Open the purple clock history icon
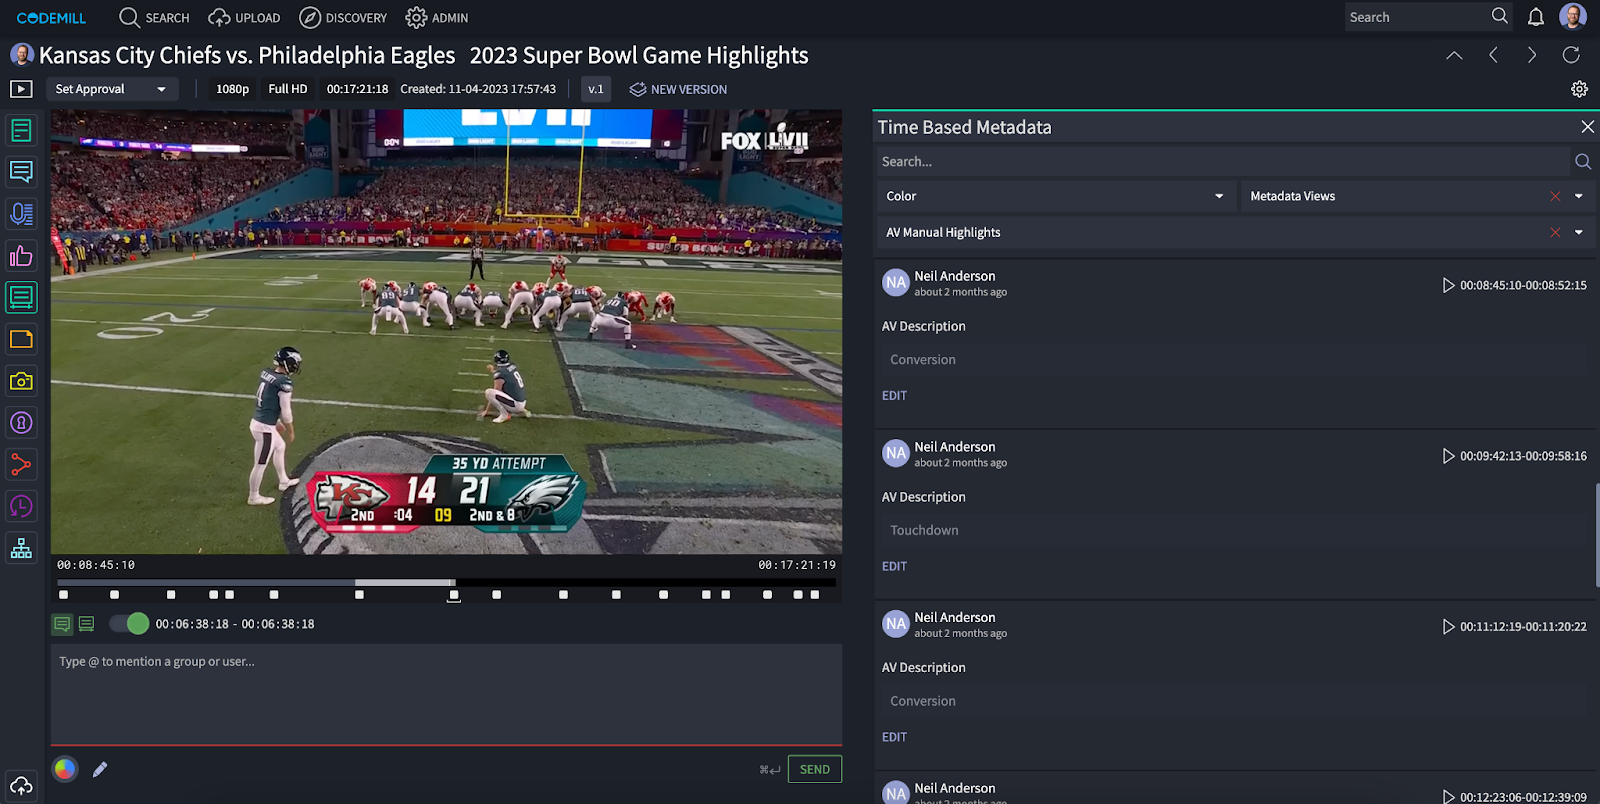This screenshot has width=1600, height=804. tap(21, 507)
